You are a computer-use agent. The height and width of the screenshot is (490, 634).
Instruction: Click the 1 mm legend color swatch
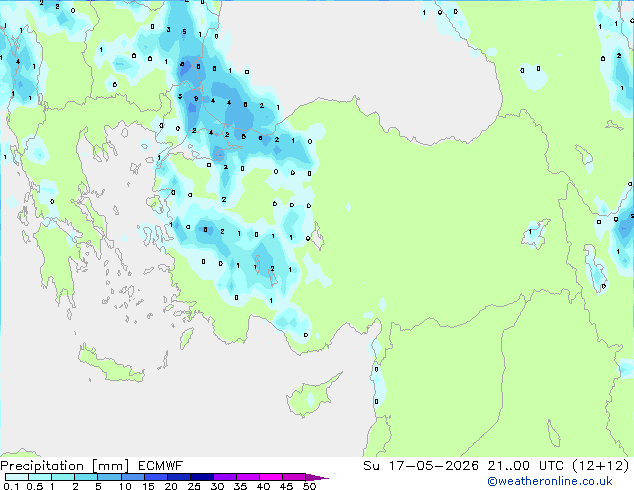[63, 477]
